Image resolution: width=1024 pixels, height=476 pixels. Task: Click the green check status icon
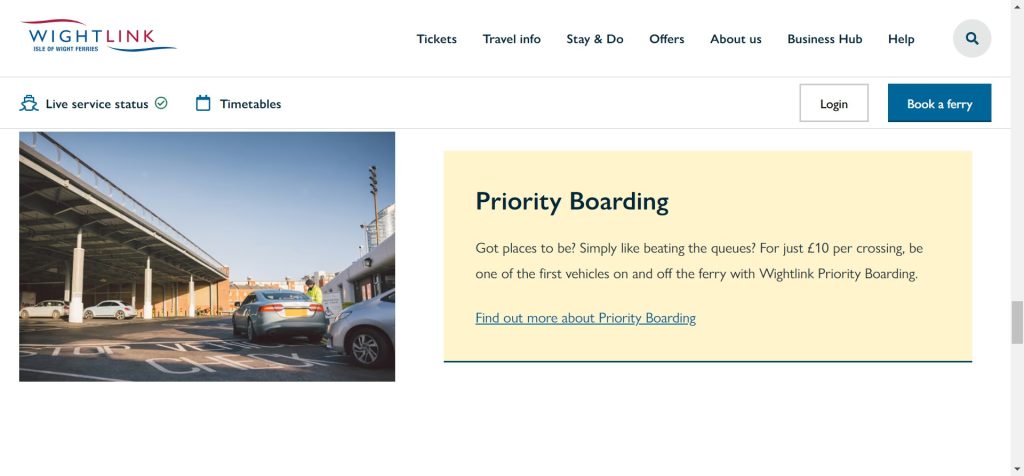161,103
